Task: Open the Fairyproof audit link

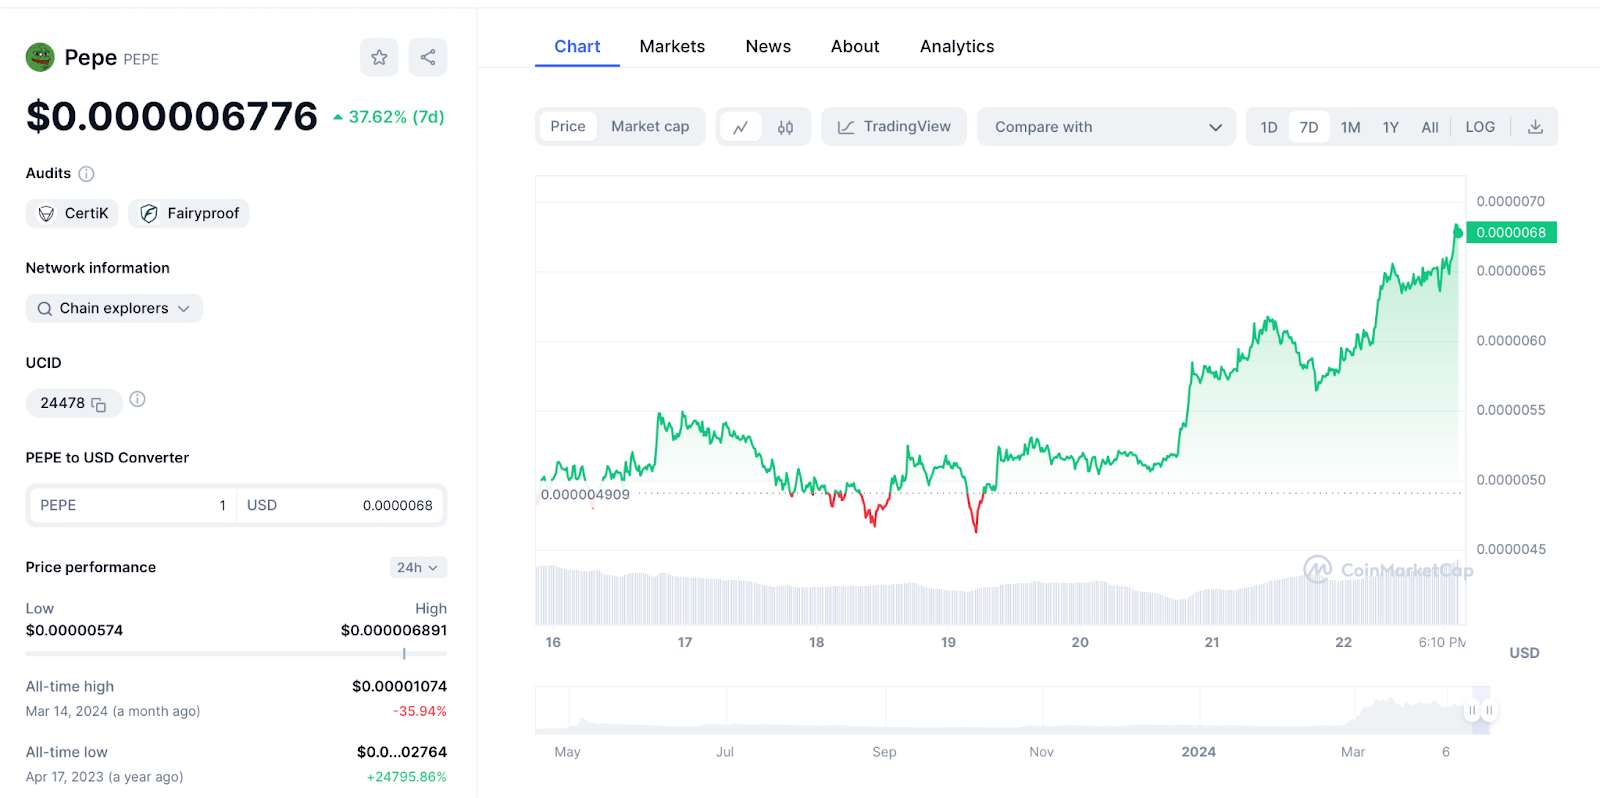Action: tap(189, 214)
